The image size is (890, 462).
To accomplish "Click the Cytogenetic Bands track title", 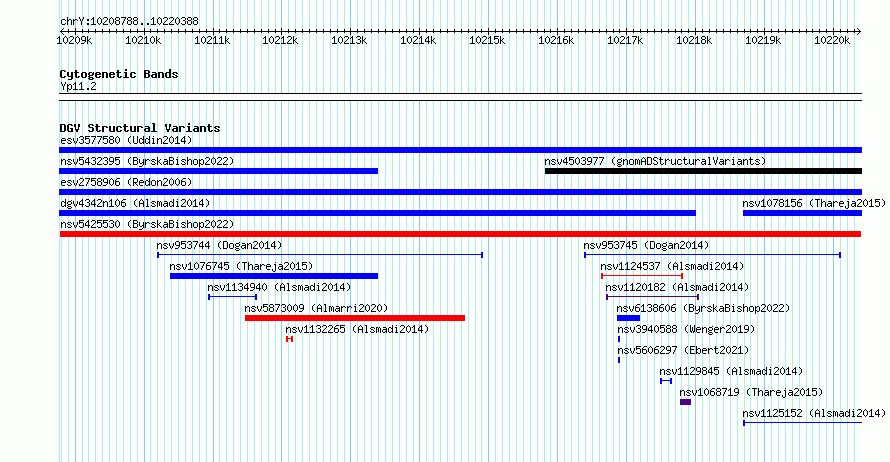I will 119,74.
